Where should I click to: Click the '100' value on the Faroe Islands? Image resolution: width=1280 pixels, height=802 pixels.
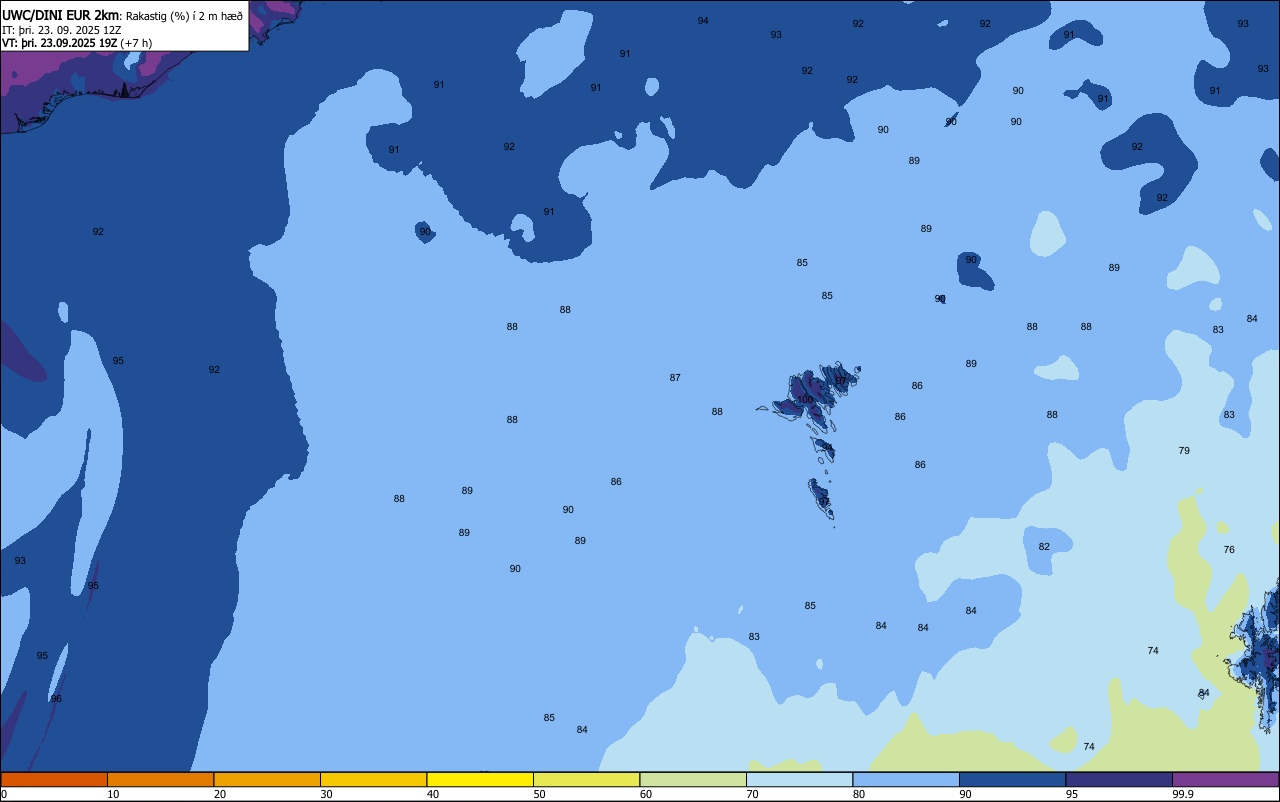805,400
